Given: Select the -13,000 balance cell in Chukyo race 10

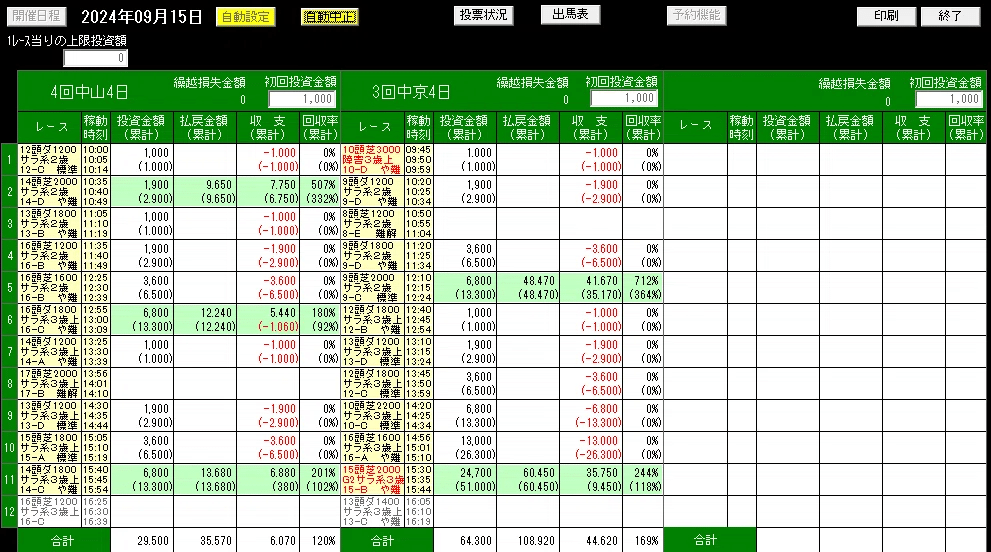Looking at the screenshot, I should click(x=591, y=448).
